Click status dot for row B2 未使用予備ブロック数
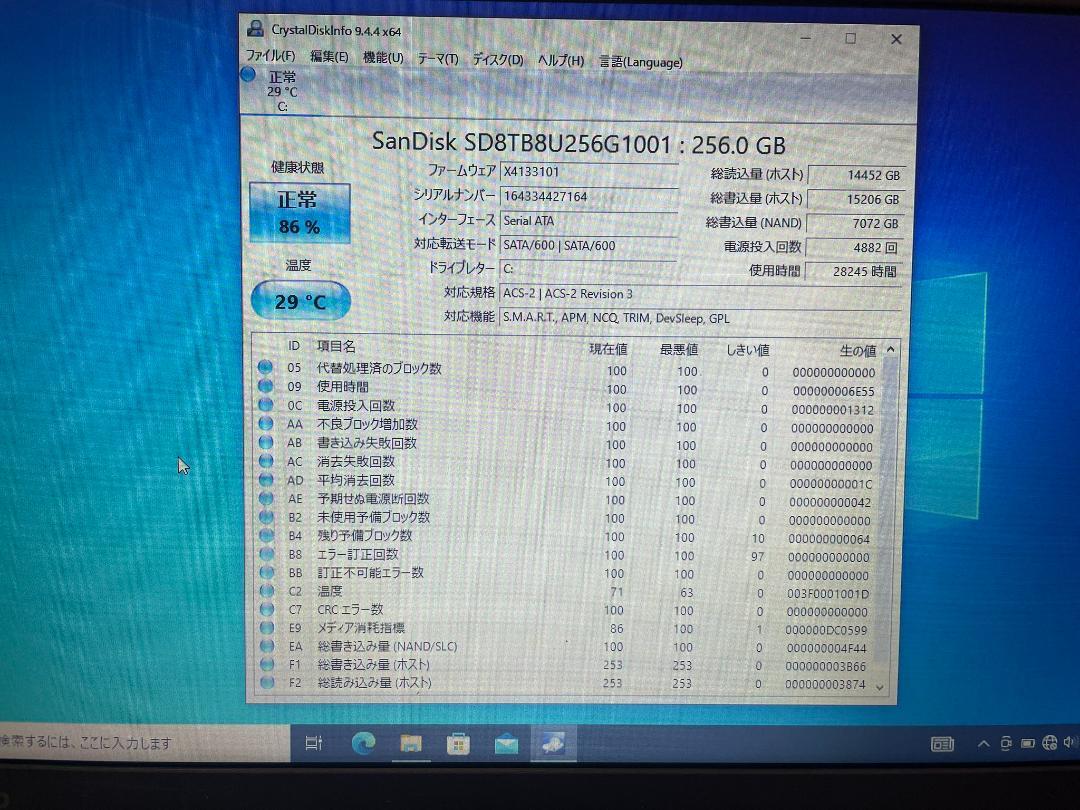Viewport: 1080px width, 810px height. tap(267, 516)
